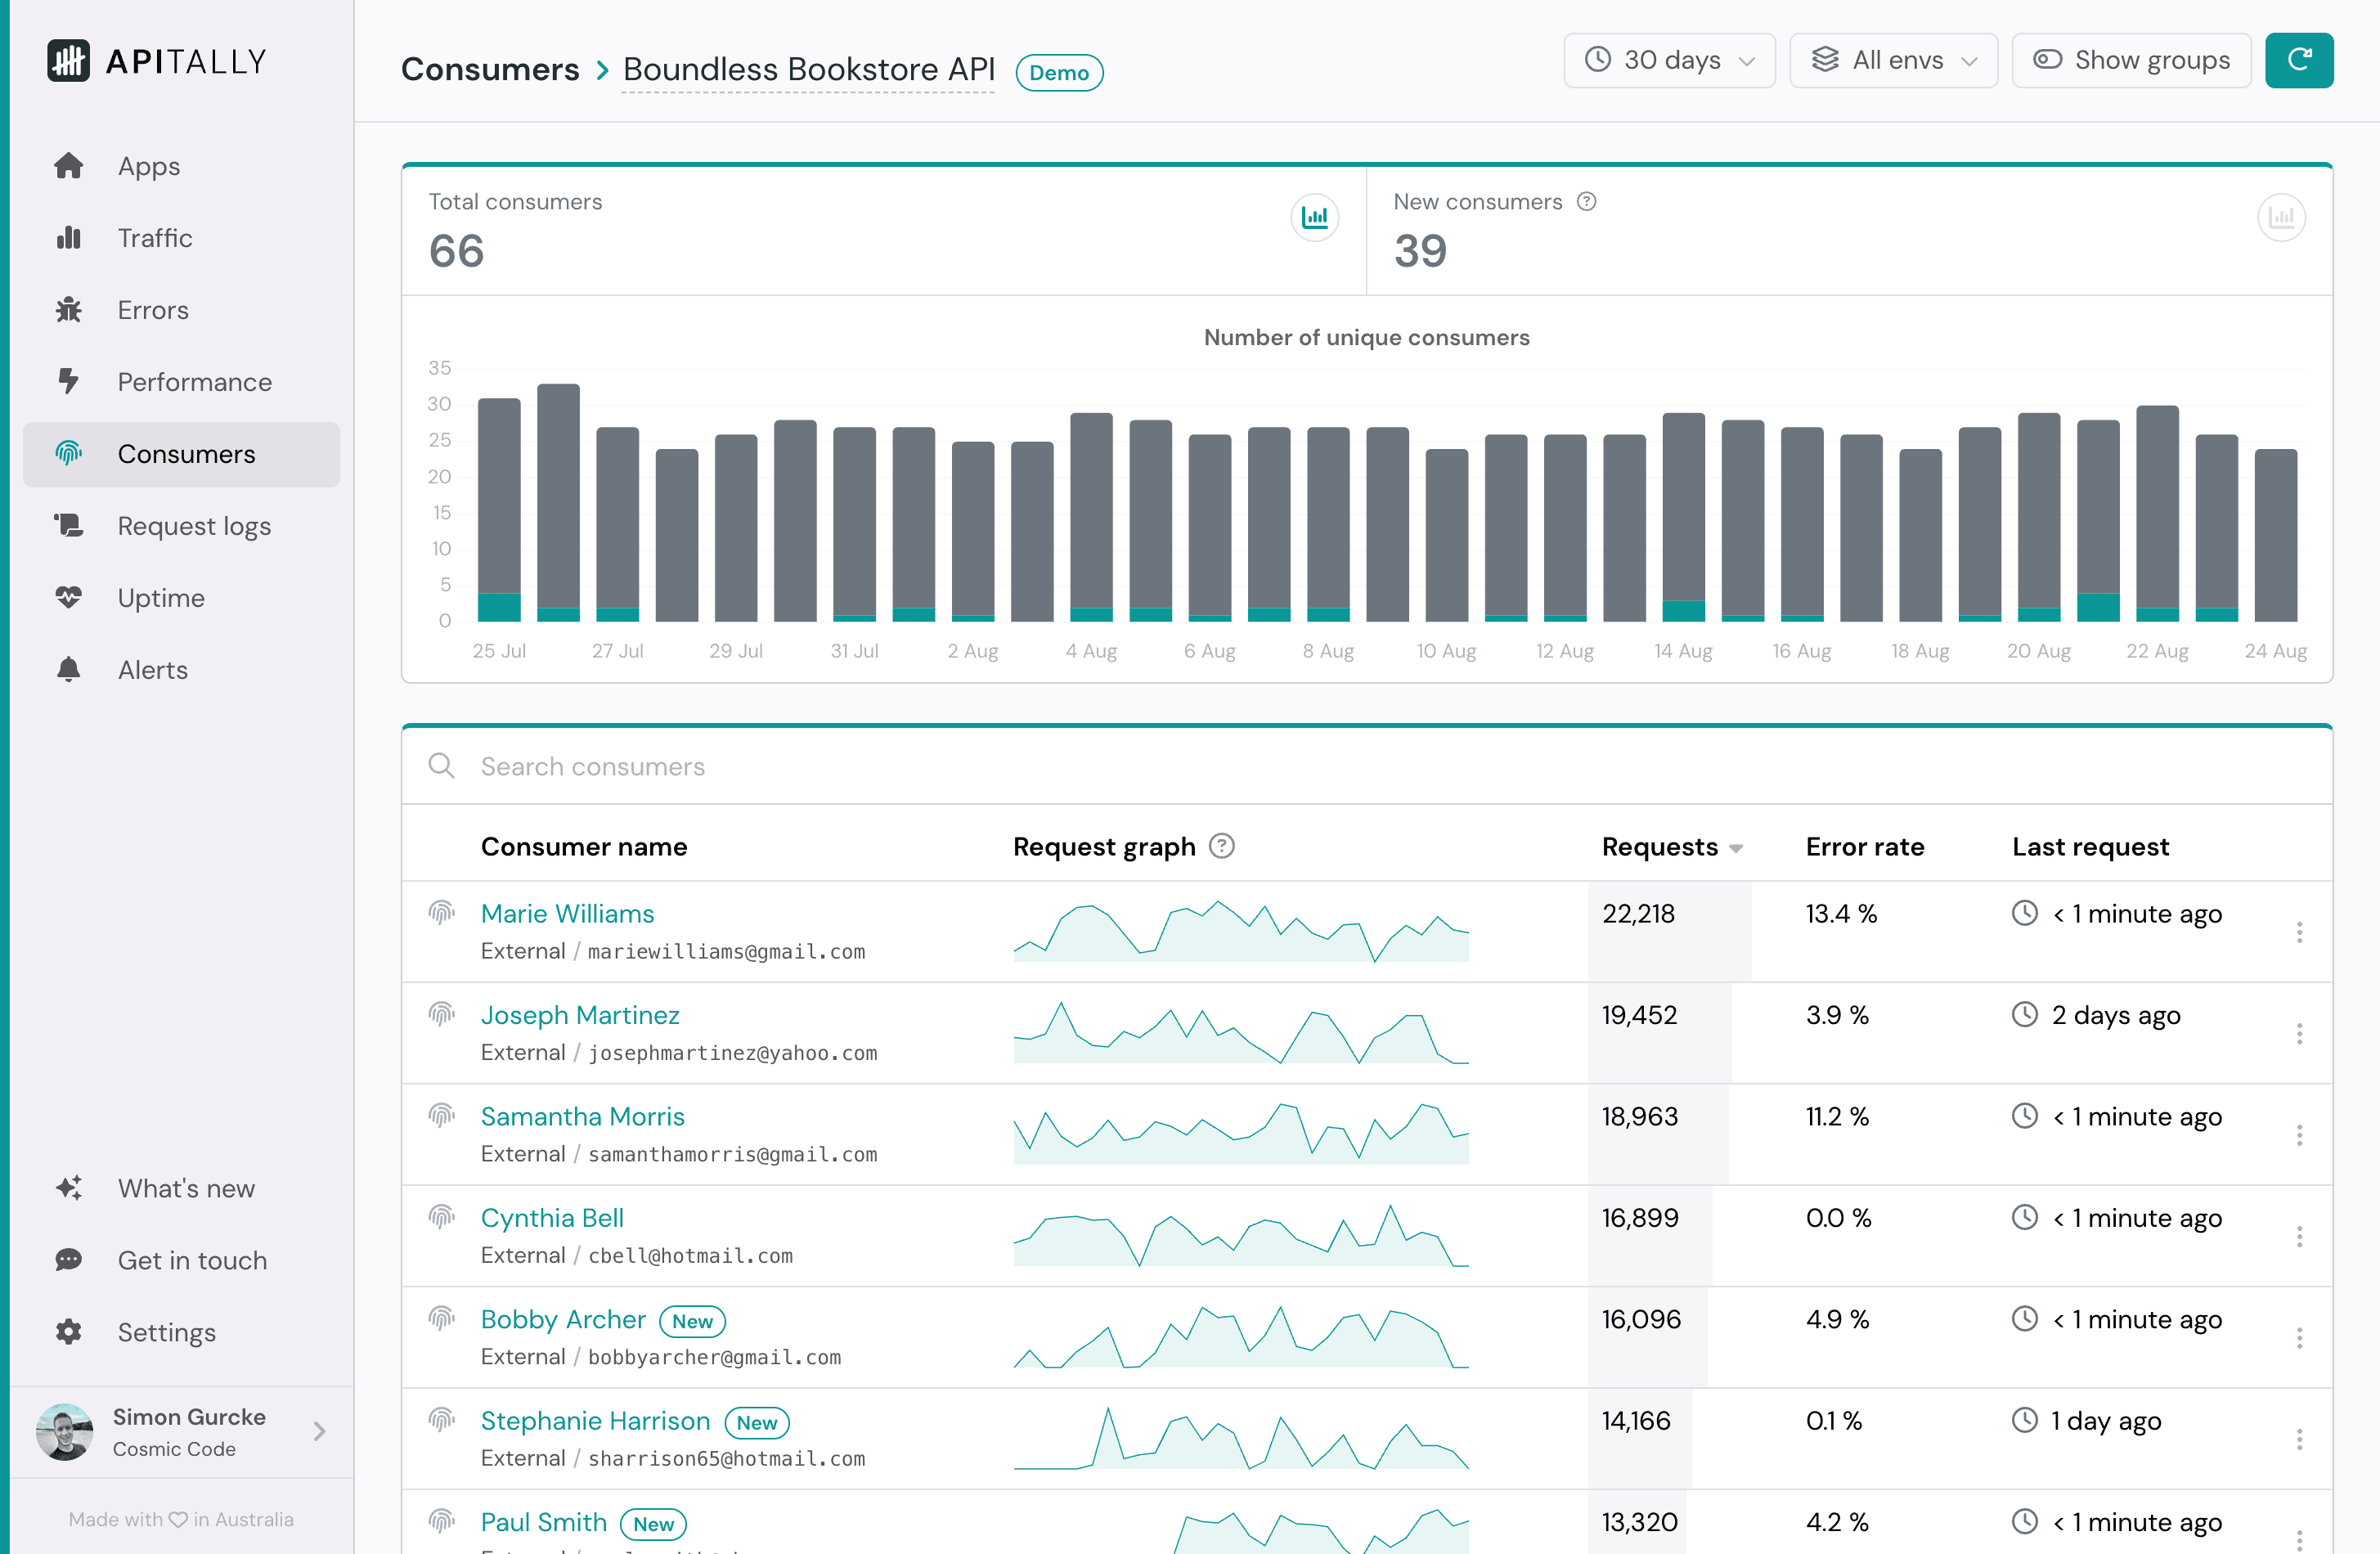Click the Boundless Bookstore API app name
Viewport: 2380px width, 1554px height.
[x=808, y=69]
